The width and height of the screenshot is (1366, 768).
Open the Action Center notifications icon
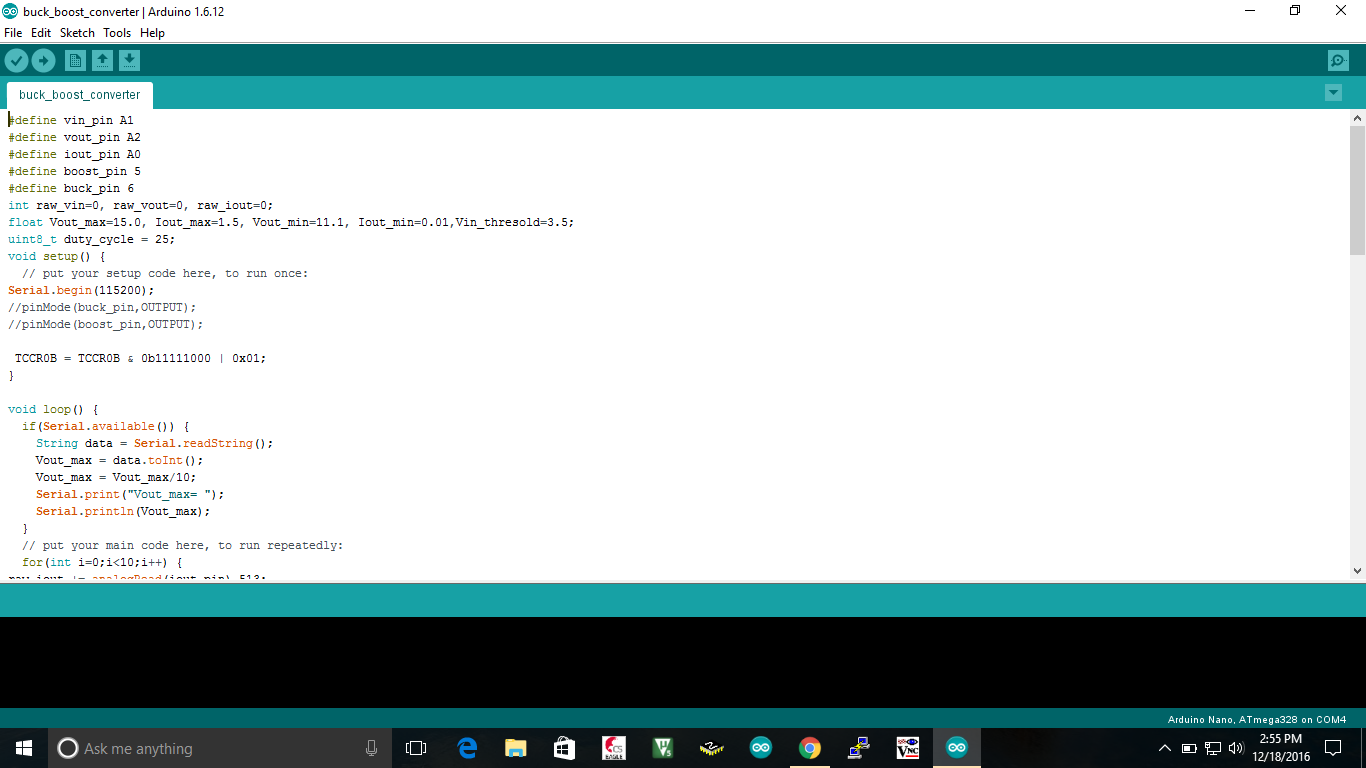pos(1332,747)
